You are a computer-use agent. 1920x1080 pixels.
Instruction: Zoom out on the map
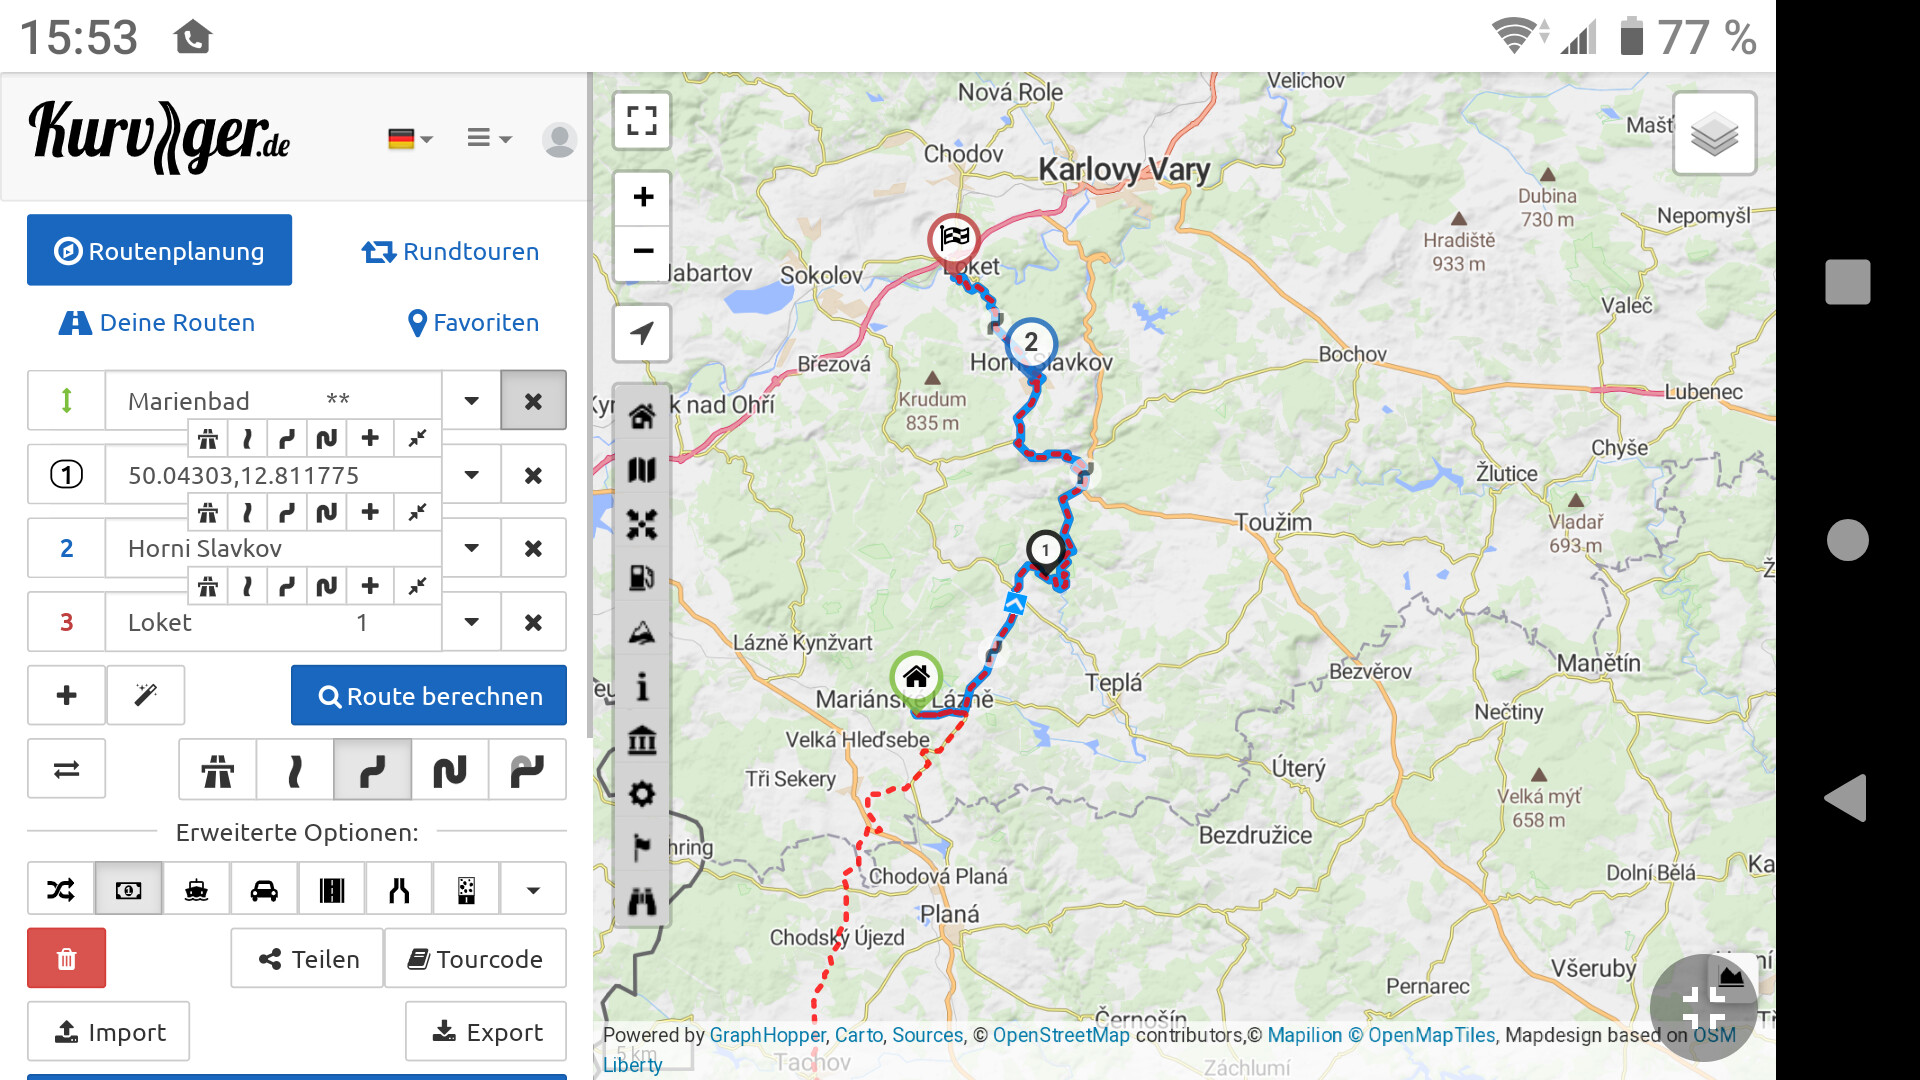[642, 251]
